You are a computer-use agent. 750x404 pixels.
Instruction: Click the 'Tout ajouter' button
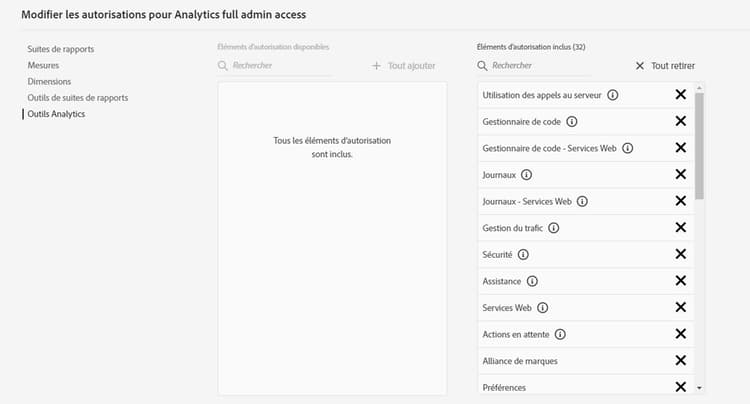coord(403,66)
